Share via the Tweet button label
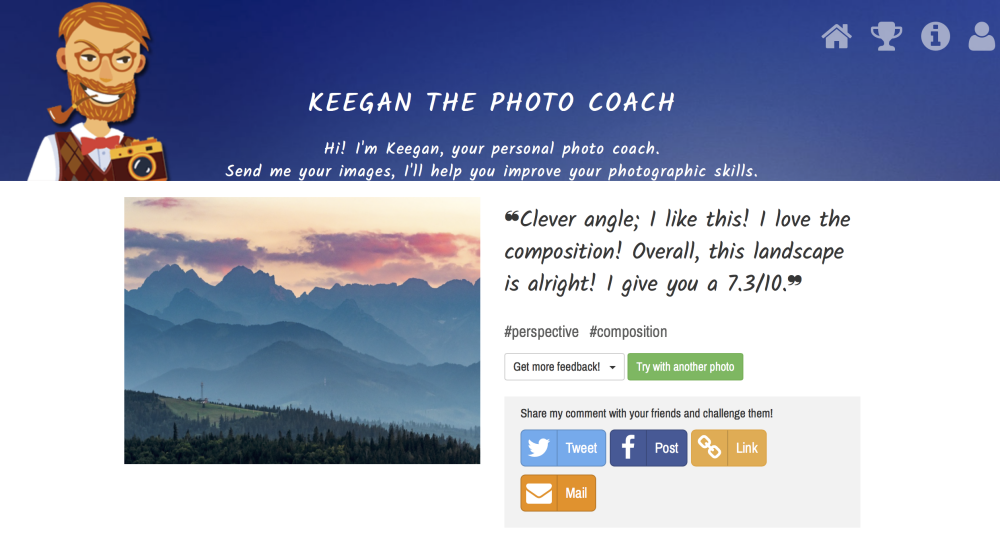This screenshot has height=559, width=1000. pos(581,448)
